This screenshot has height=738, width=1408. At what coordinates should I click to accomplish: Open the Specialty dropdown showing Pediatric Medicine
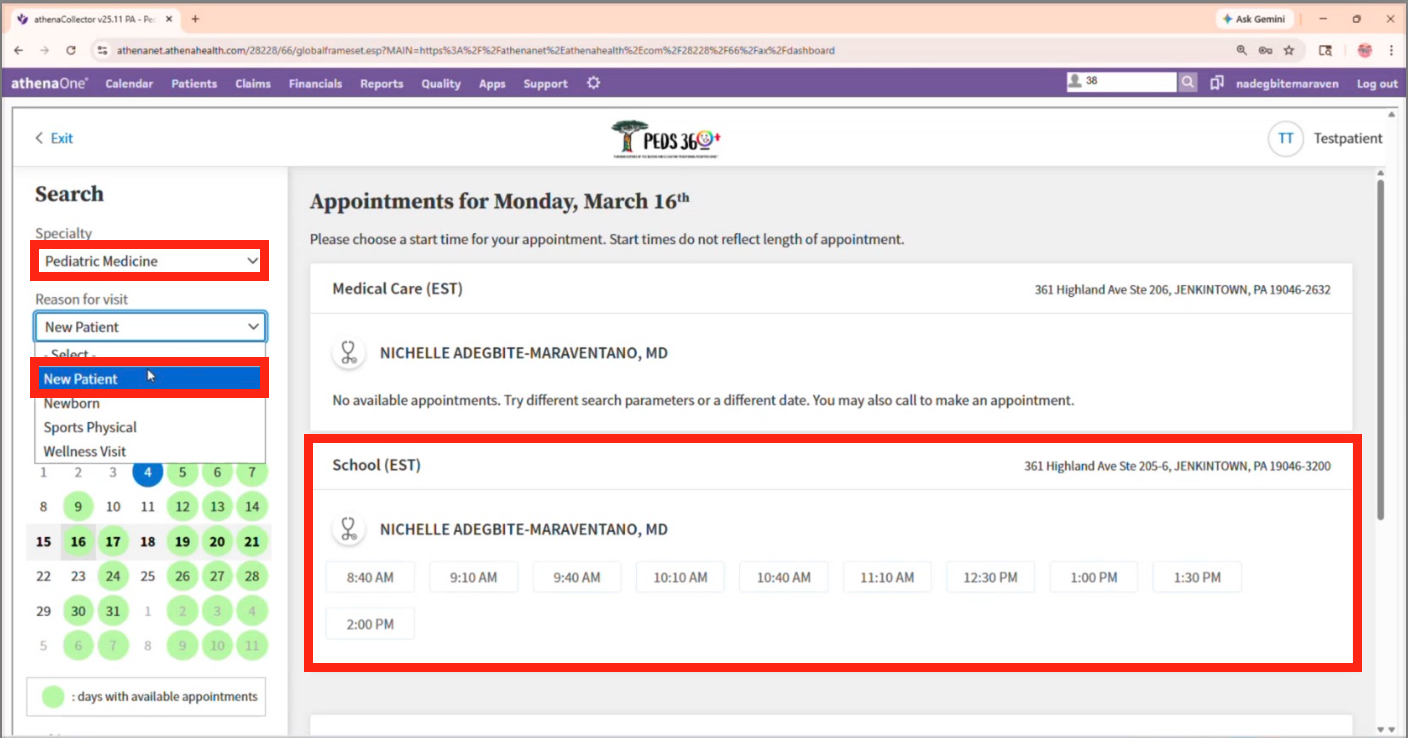click(x=150, y=261)
